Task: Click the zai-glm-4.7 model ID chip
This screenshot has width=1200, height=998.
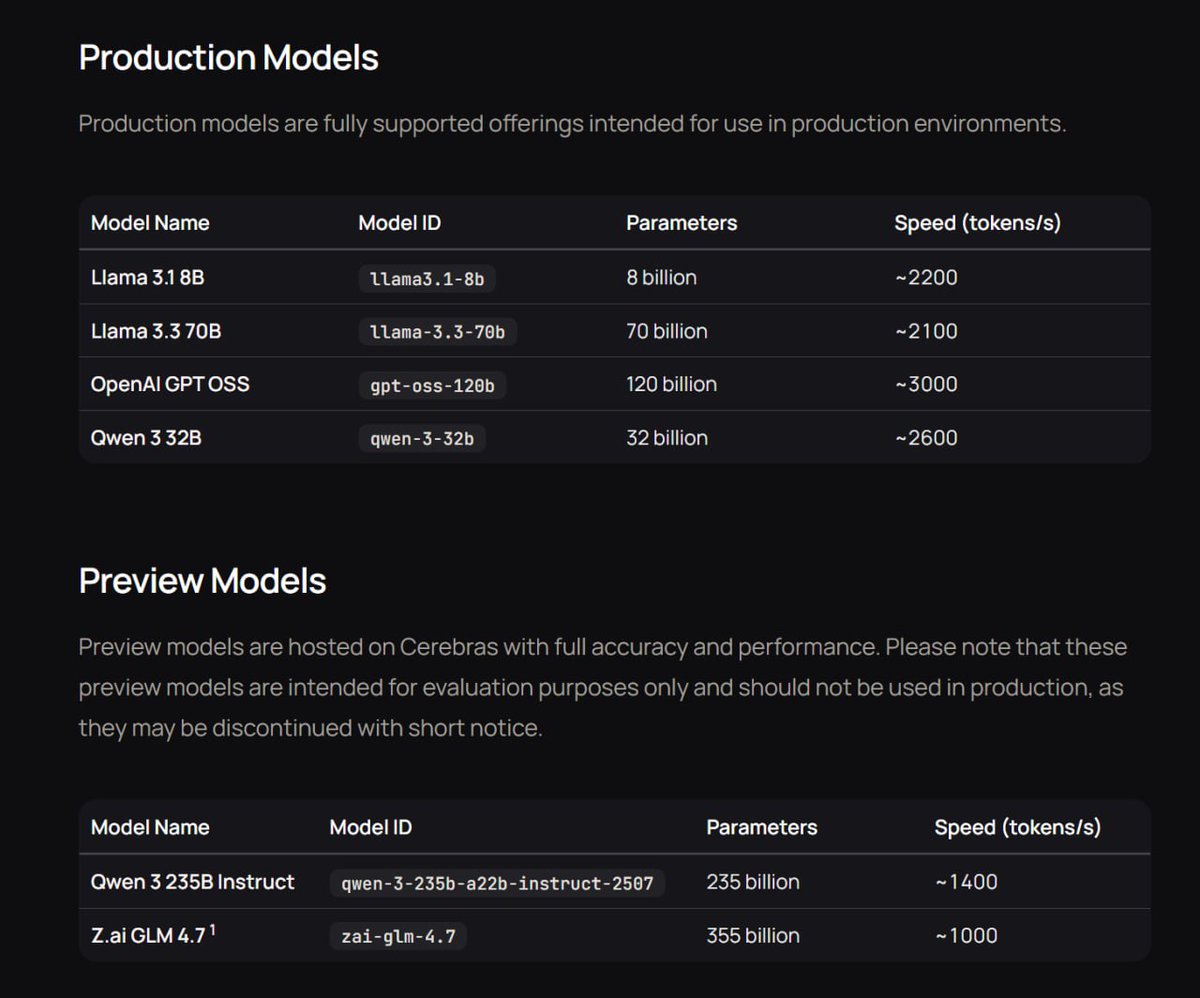Action: point(398,936)
